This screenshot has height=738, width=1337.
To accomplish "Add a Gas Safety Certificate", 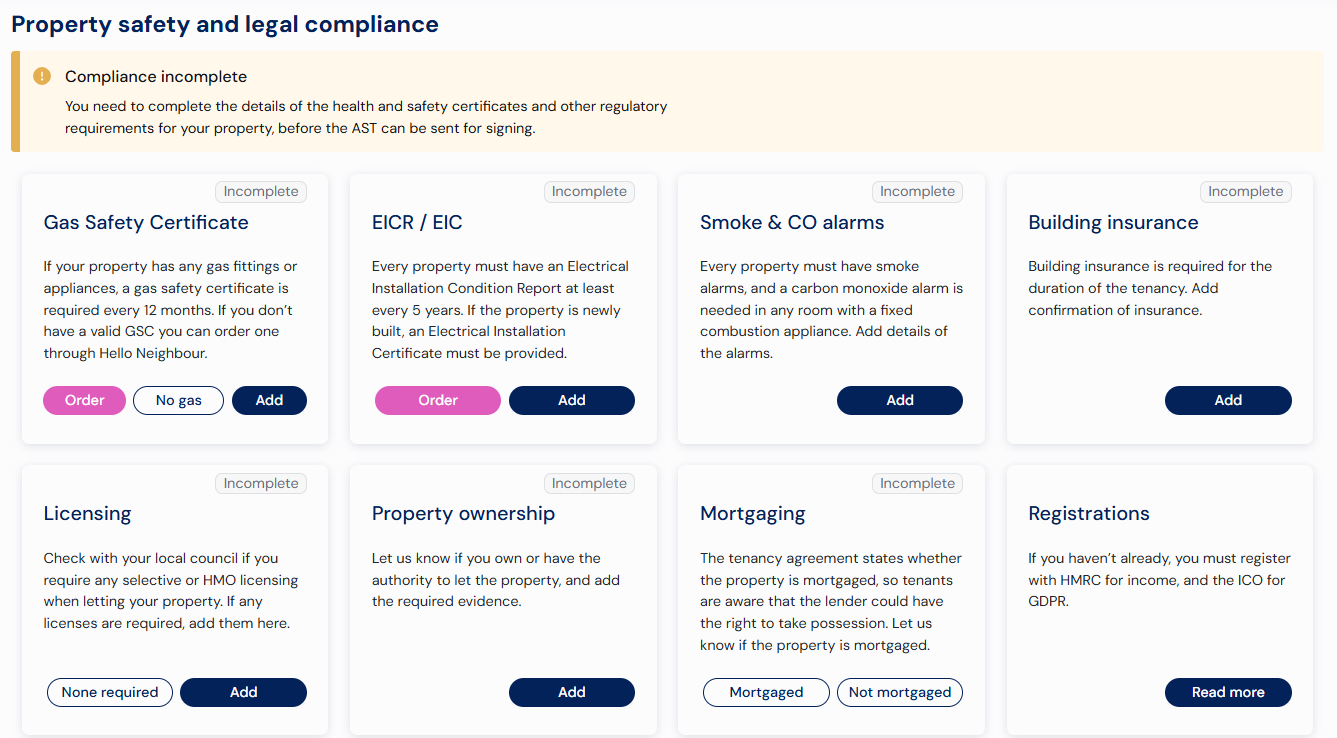I will 269,400.
